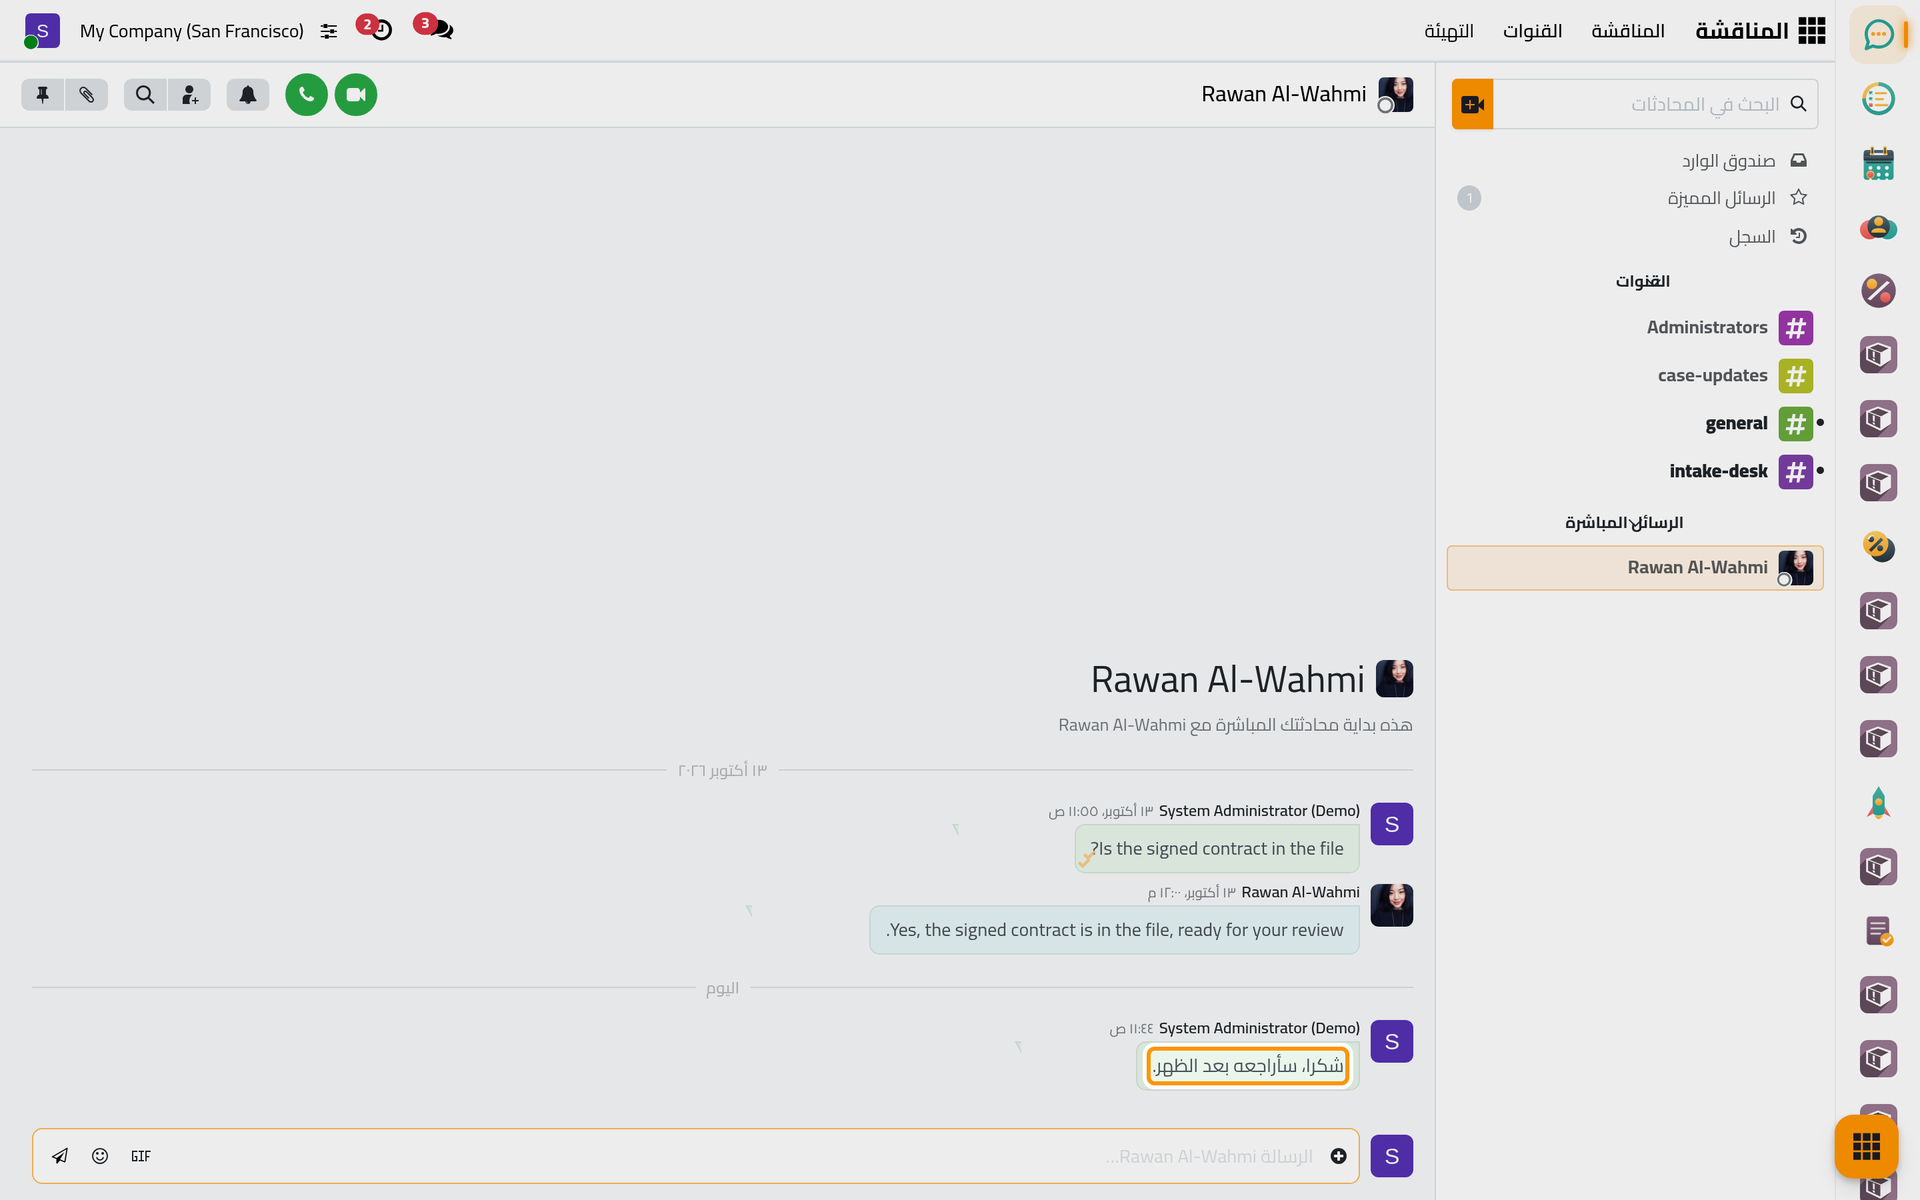Open notification settings bell icon

point(248,95)
